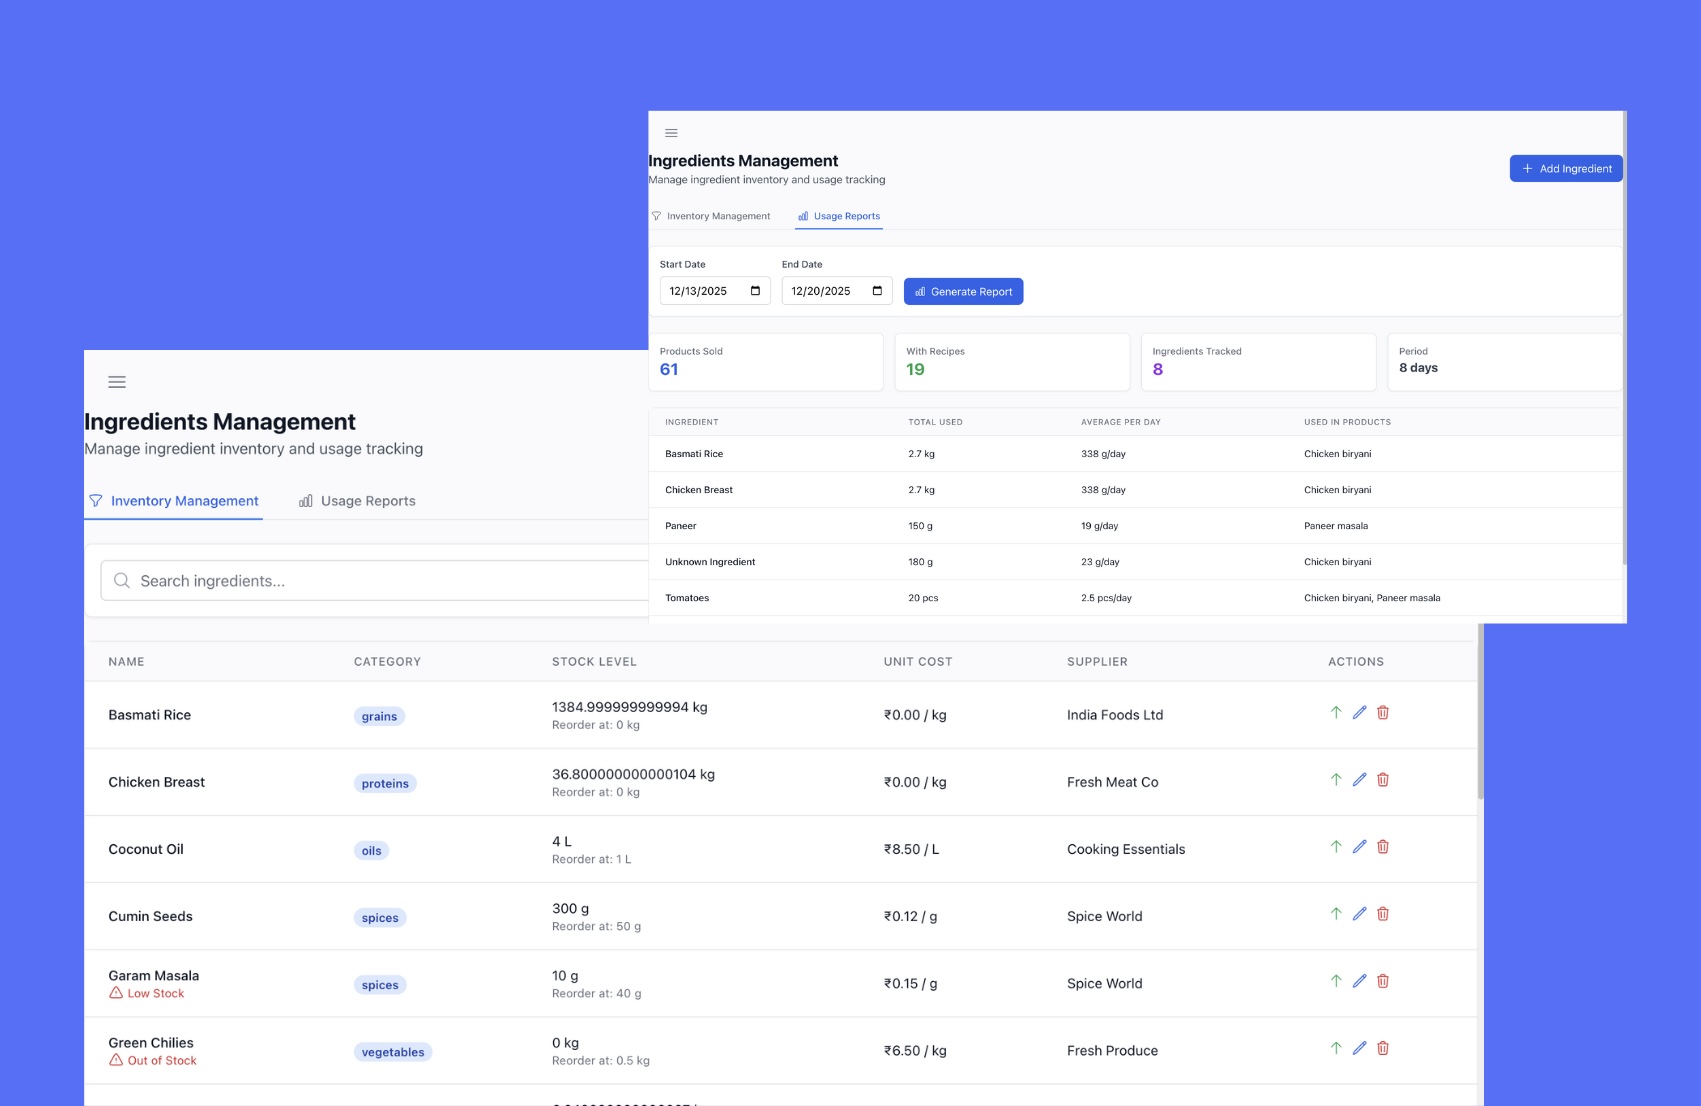Select the Out of Stock warning on Green Chilies
Viewport: 1701px width, 1106px height.
tap(152, 1060)
